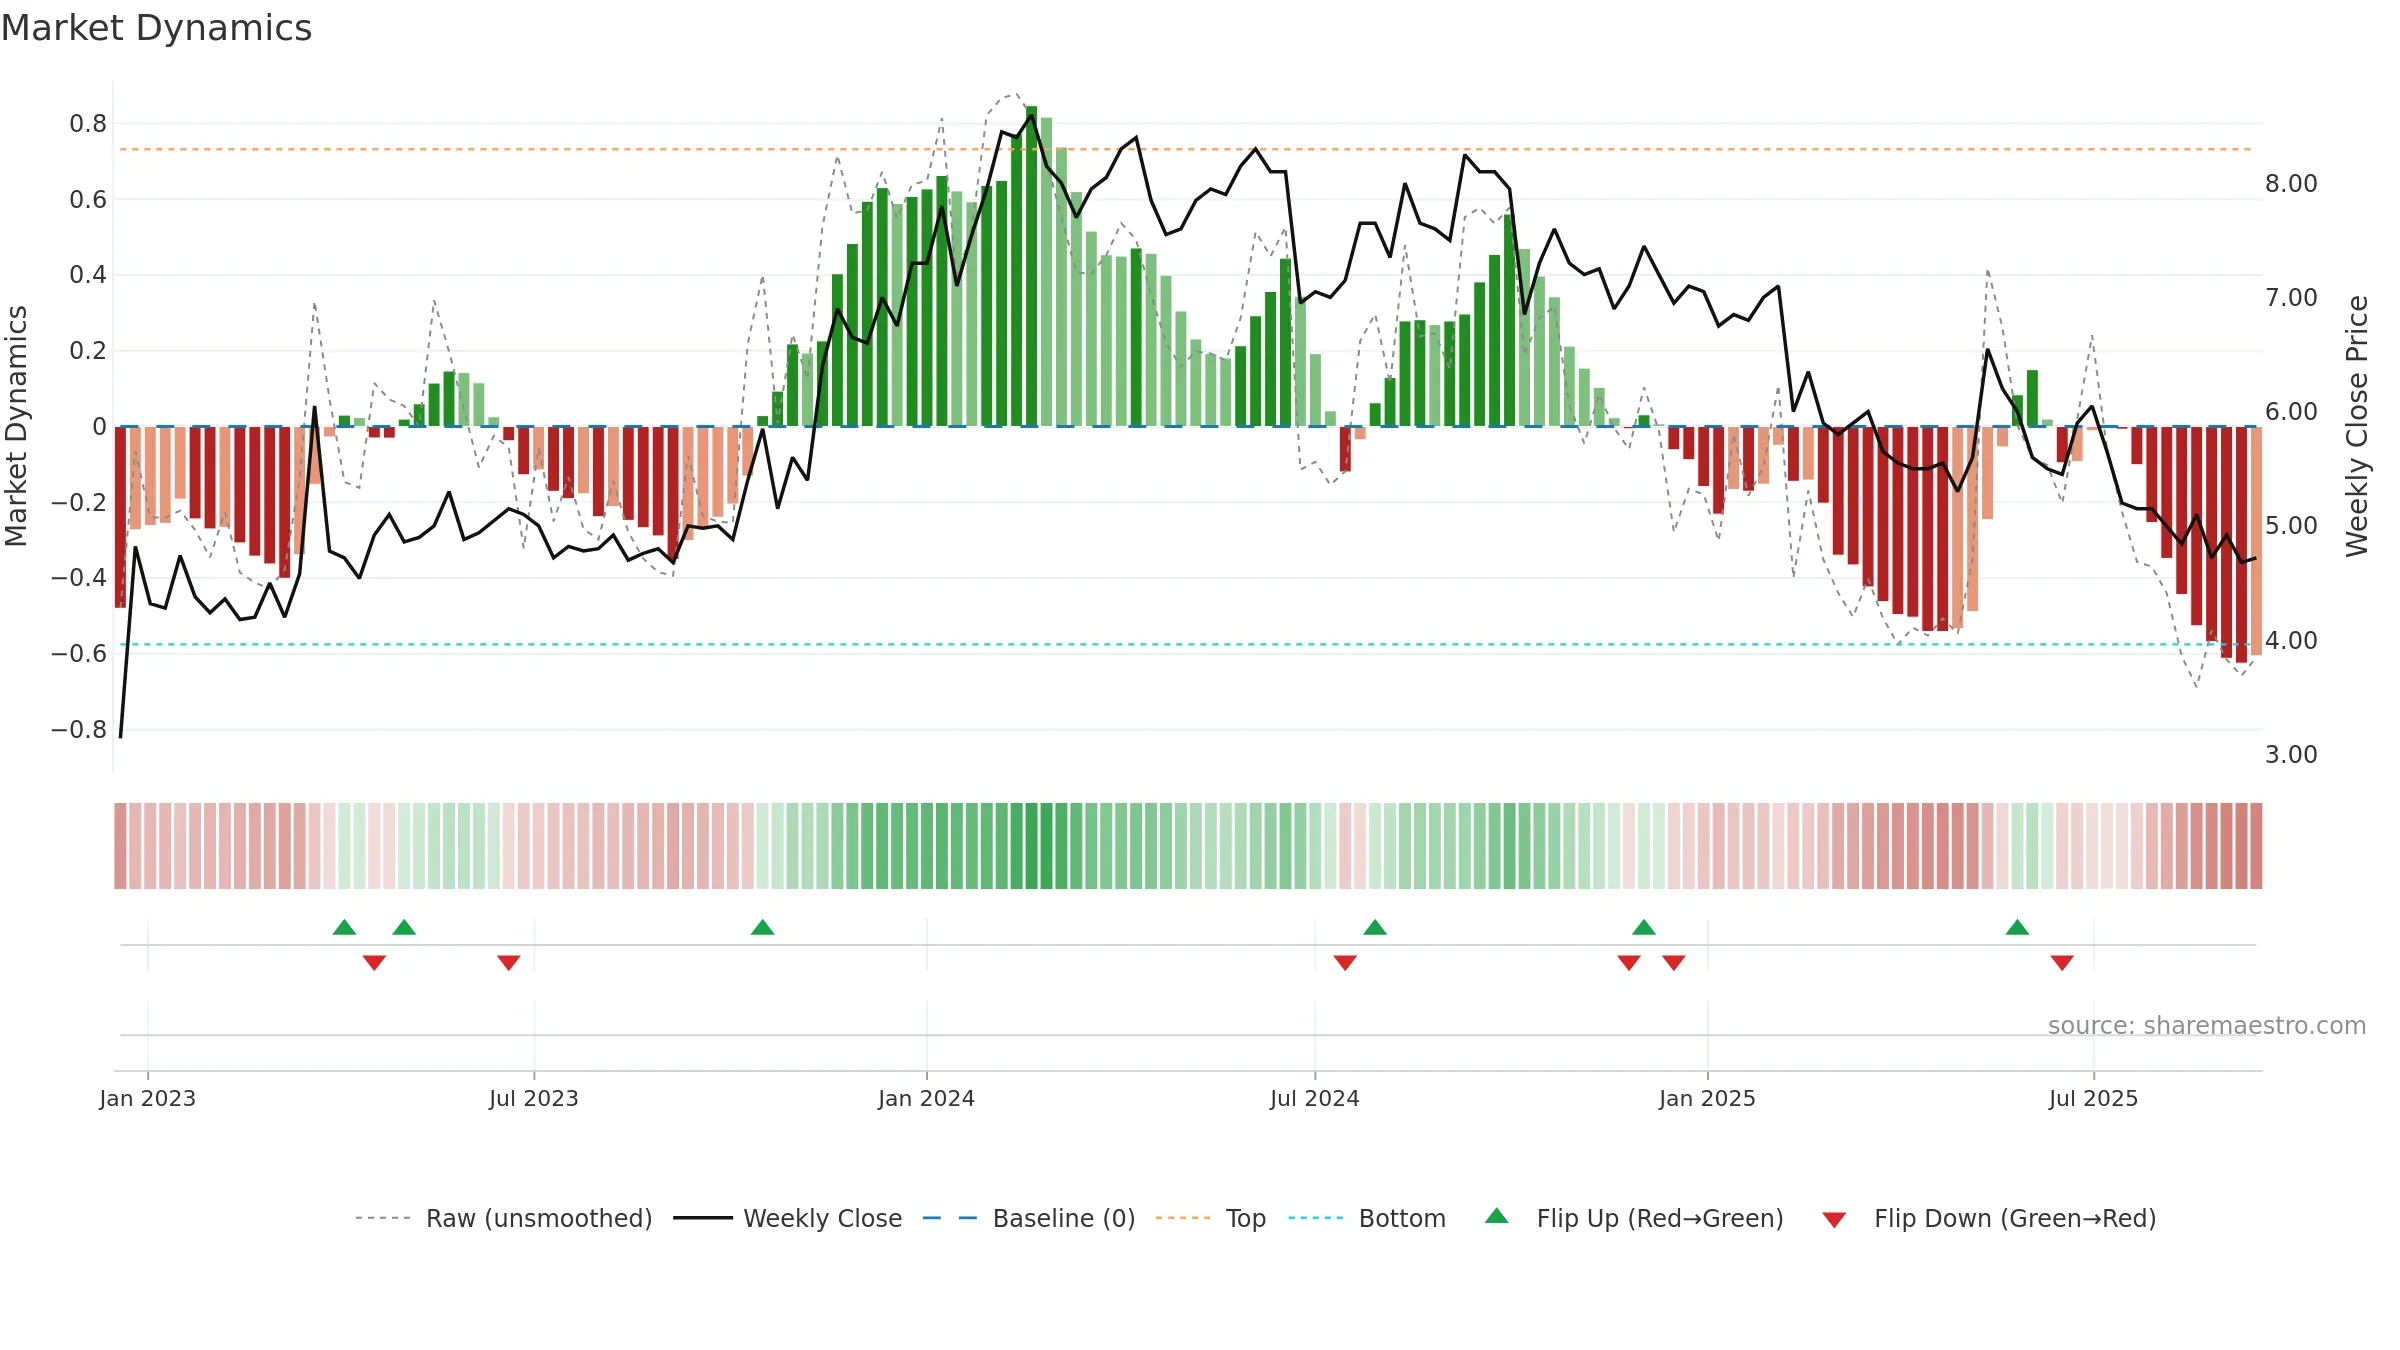This screenshot has width=2400, height=1350.
Task: Toggle the Raw (unsmoothed) legend entry
Action: coord(503,1218)
